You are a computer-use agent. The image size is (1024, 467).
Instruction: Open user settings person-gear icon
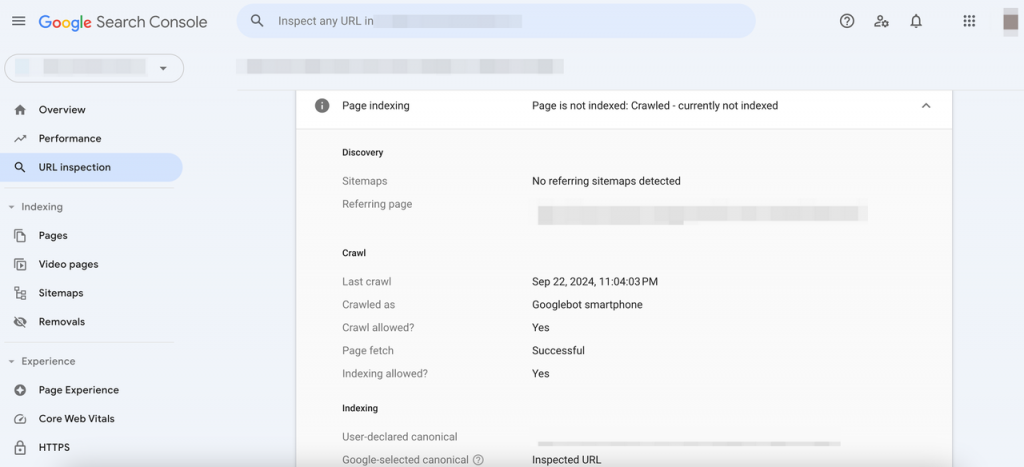pos(881,21)
